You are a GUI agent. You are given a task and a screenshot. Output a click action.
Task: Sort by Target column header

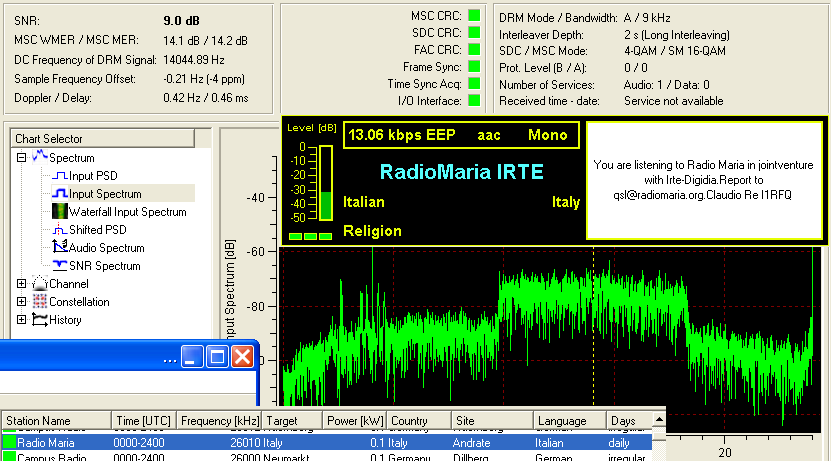tap(292, 420)
